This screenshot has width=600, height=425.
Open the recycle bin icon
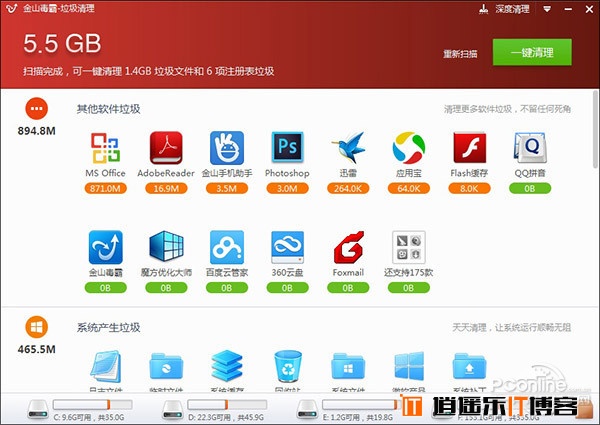tap(288, 366)
